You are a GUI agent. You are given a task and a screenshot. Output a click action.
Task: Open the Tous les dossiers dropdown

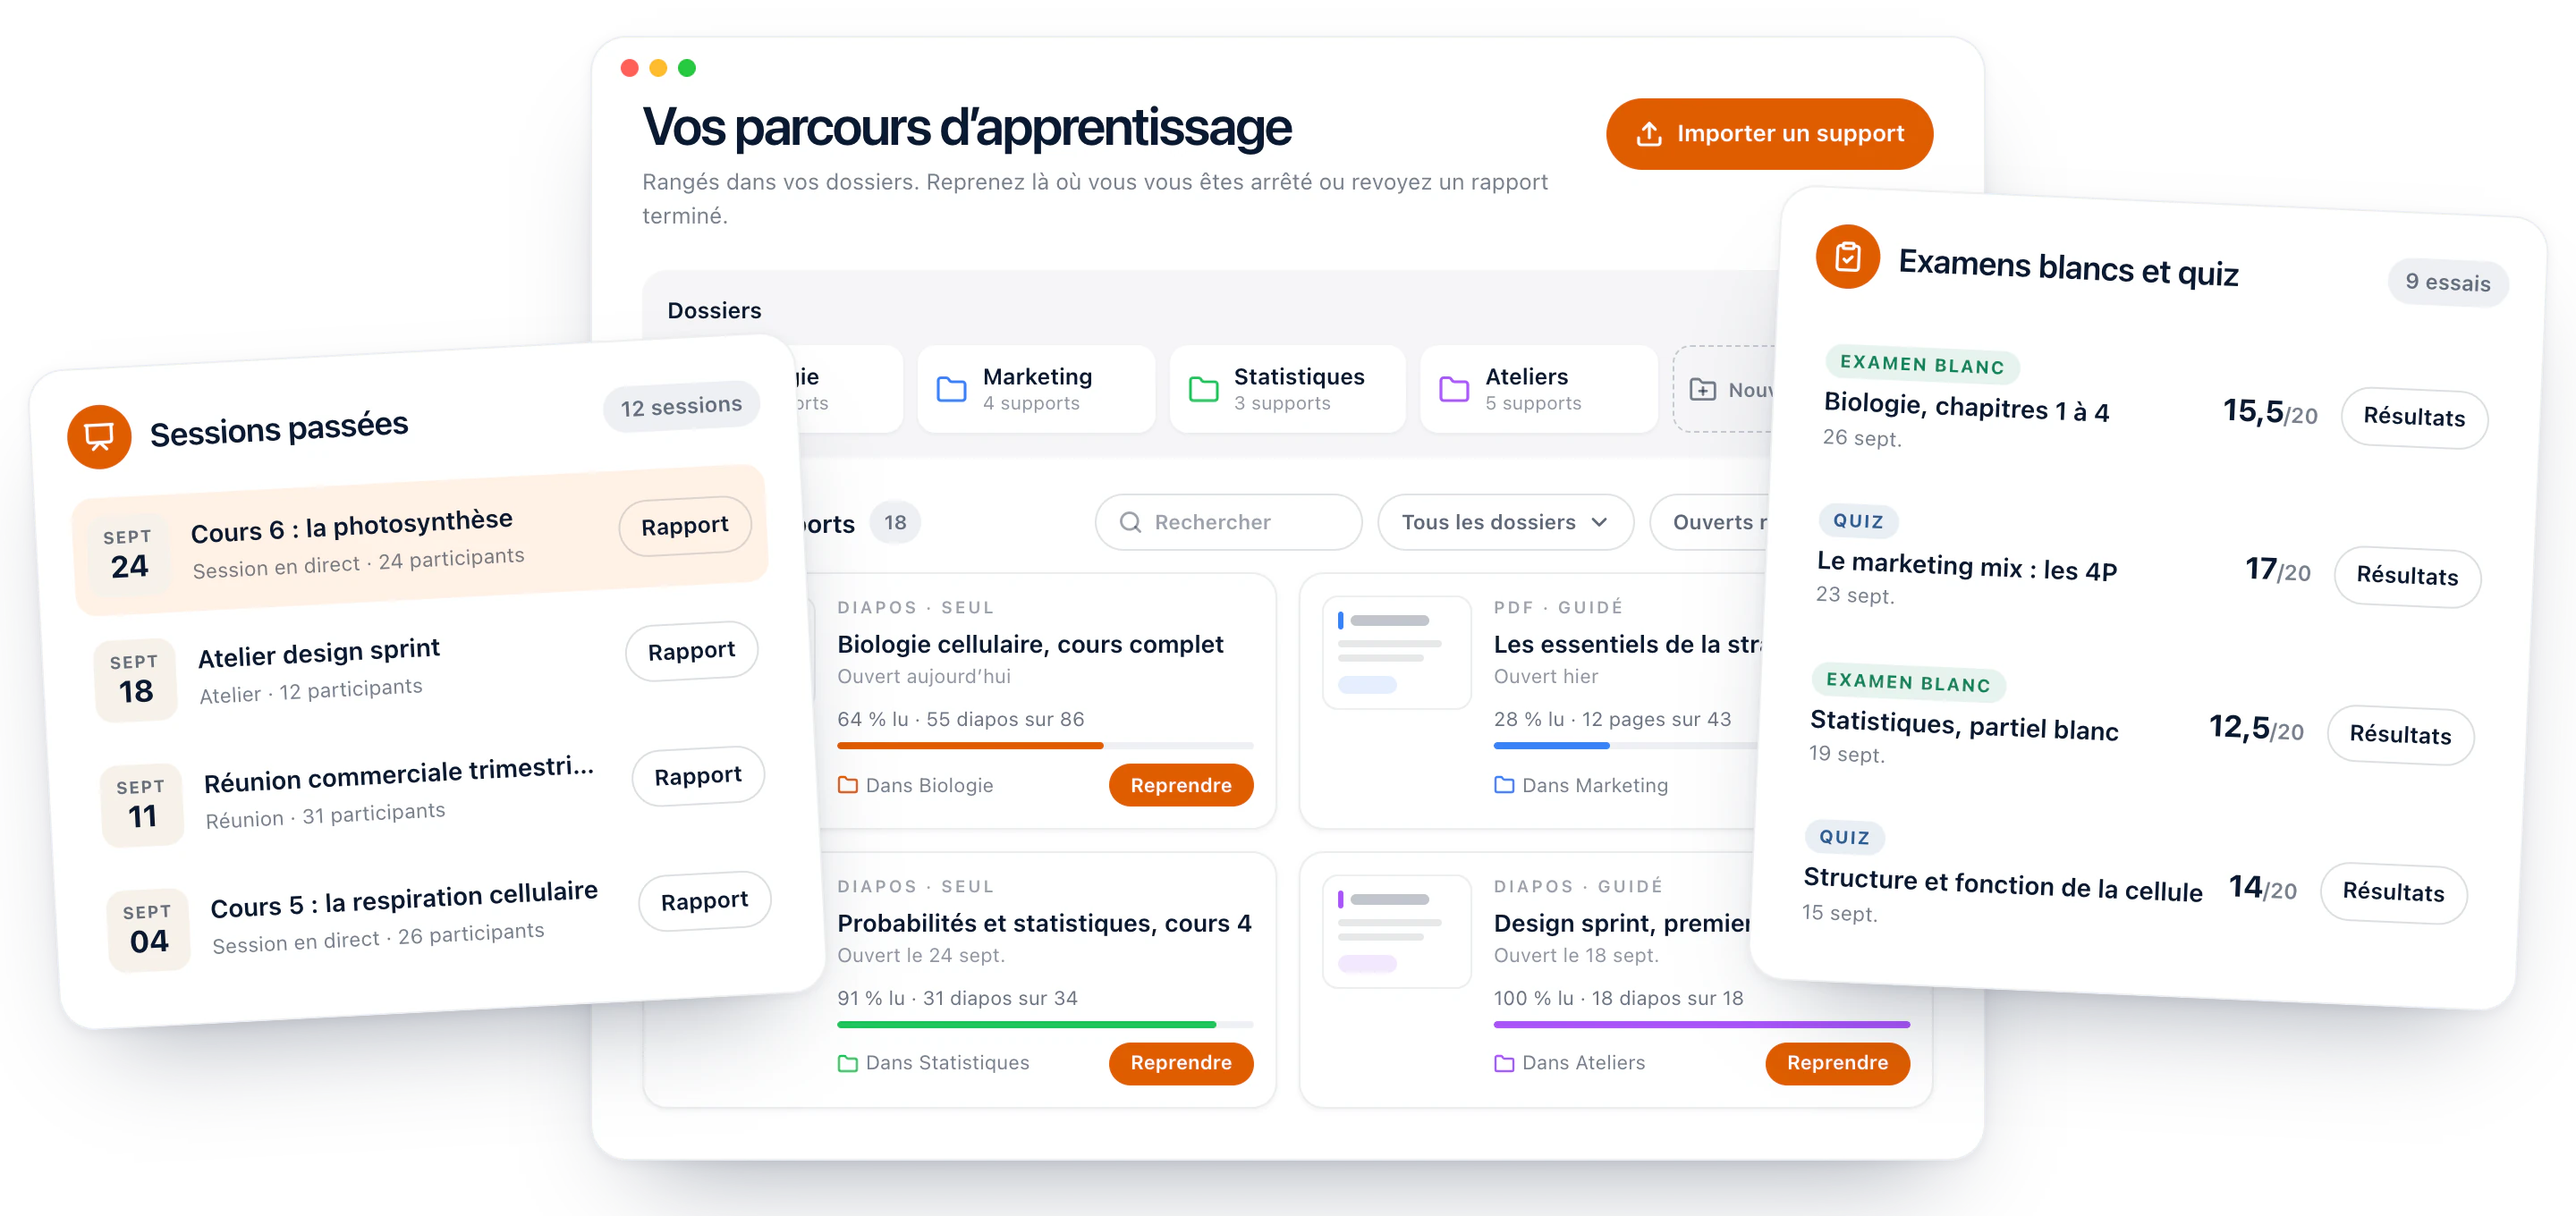point(1505,522)
